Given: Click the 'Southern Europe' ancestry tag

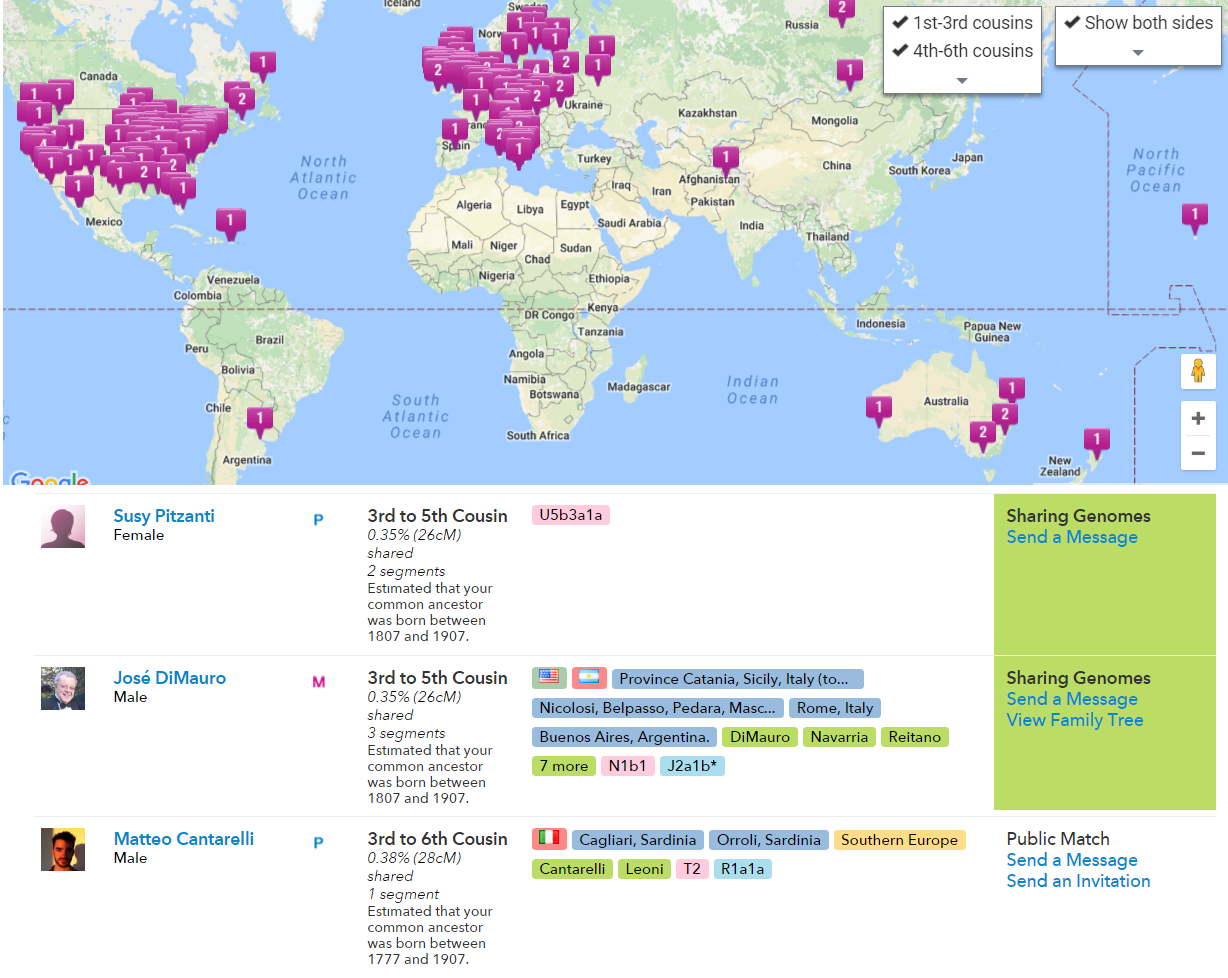Looking at the screenshot, I should (900, 840).
